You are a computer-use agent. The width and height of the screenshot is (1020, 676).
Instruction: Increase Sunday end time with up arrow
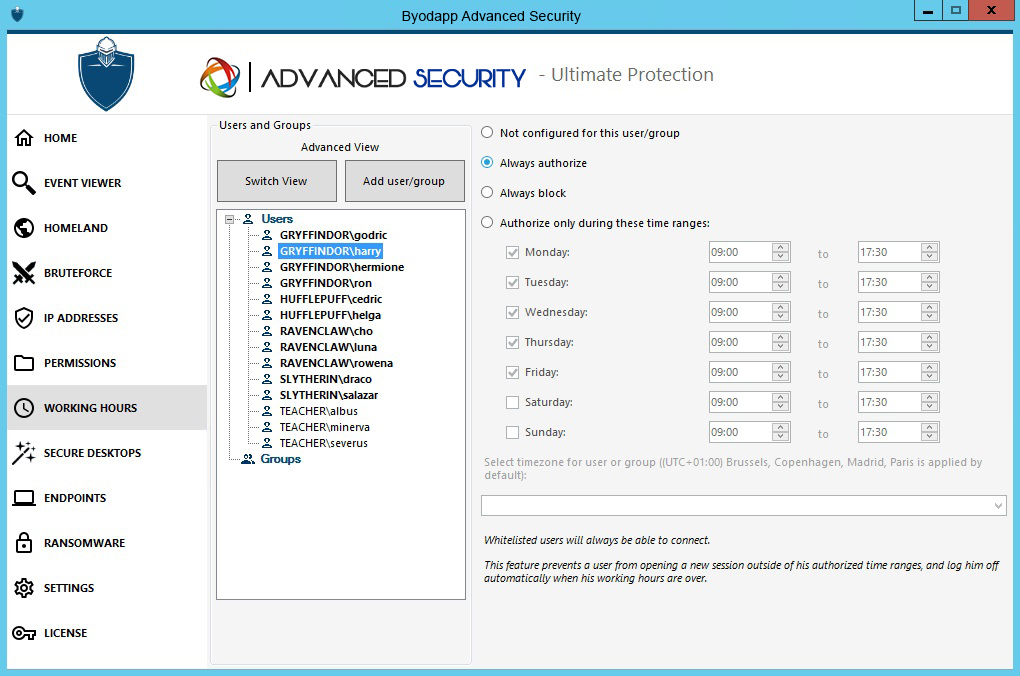pos(930,427)
